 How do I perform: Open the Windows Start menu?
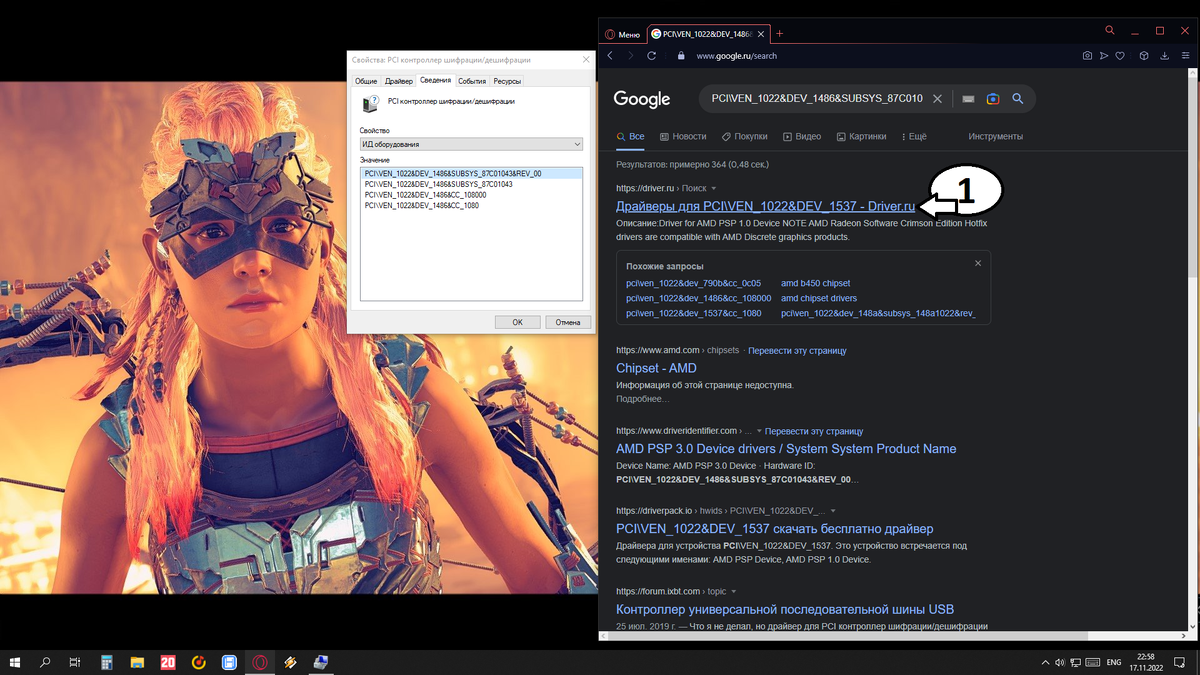[x=15, y=662]
